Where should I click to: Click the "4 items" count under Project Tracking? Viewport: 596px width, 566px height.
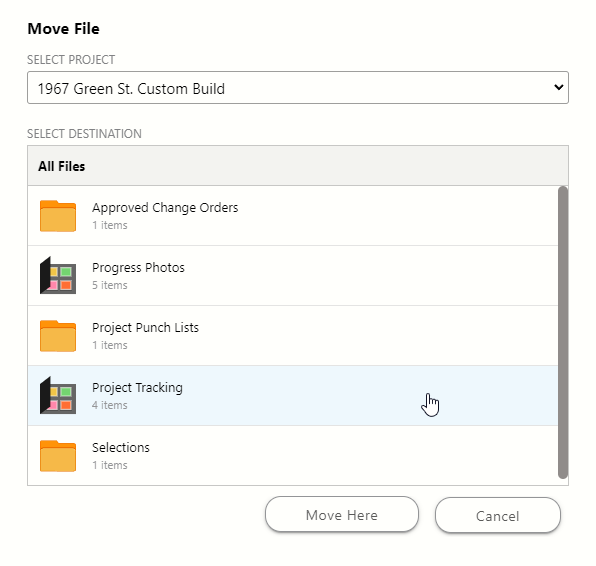coord(109,405)
